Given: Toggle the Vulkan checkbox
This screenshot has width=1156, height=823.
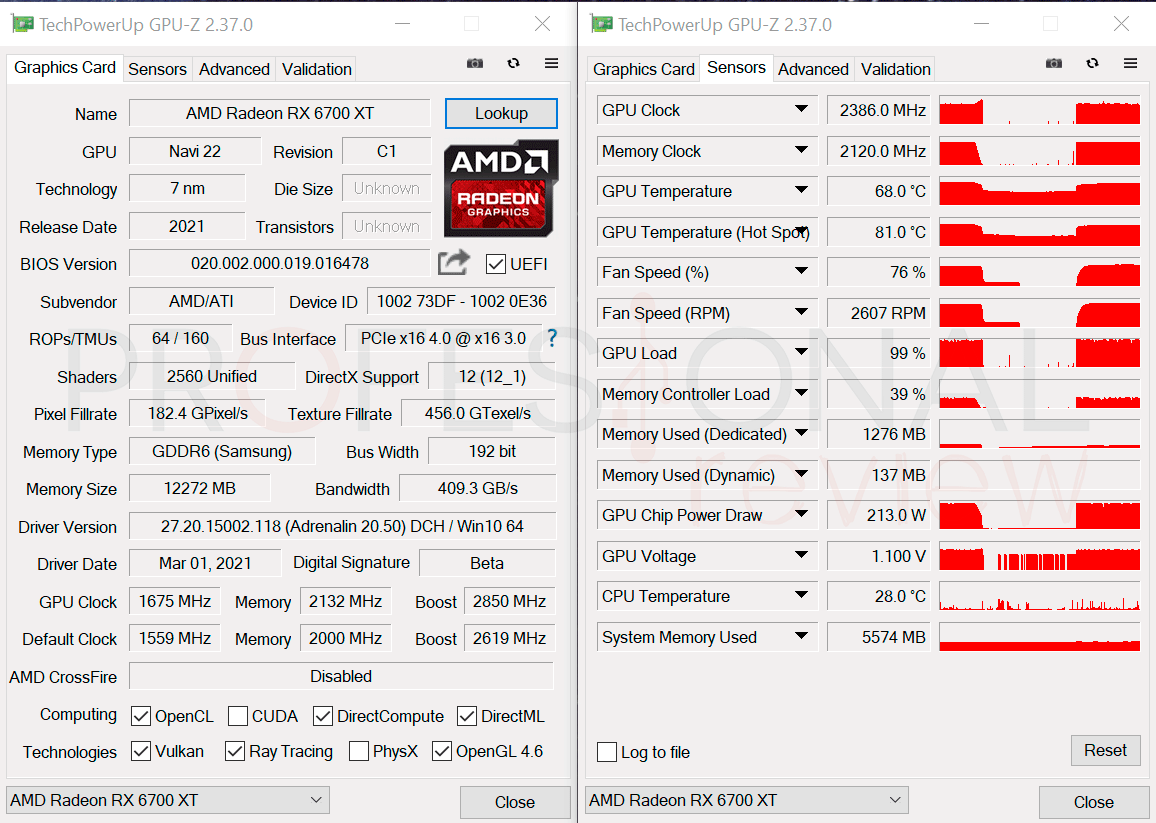Looking at the screenshot, I should (141, 751).
